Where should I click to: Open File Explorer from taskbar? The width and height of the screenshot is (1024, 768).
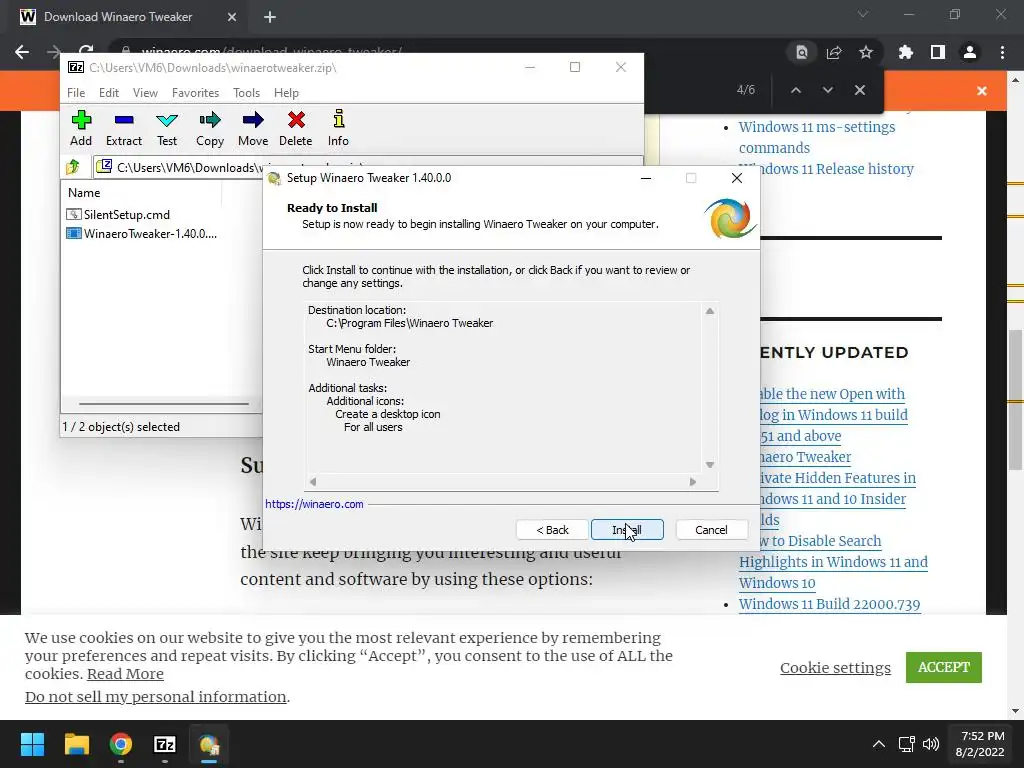76,744
